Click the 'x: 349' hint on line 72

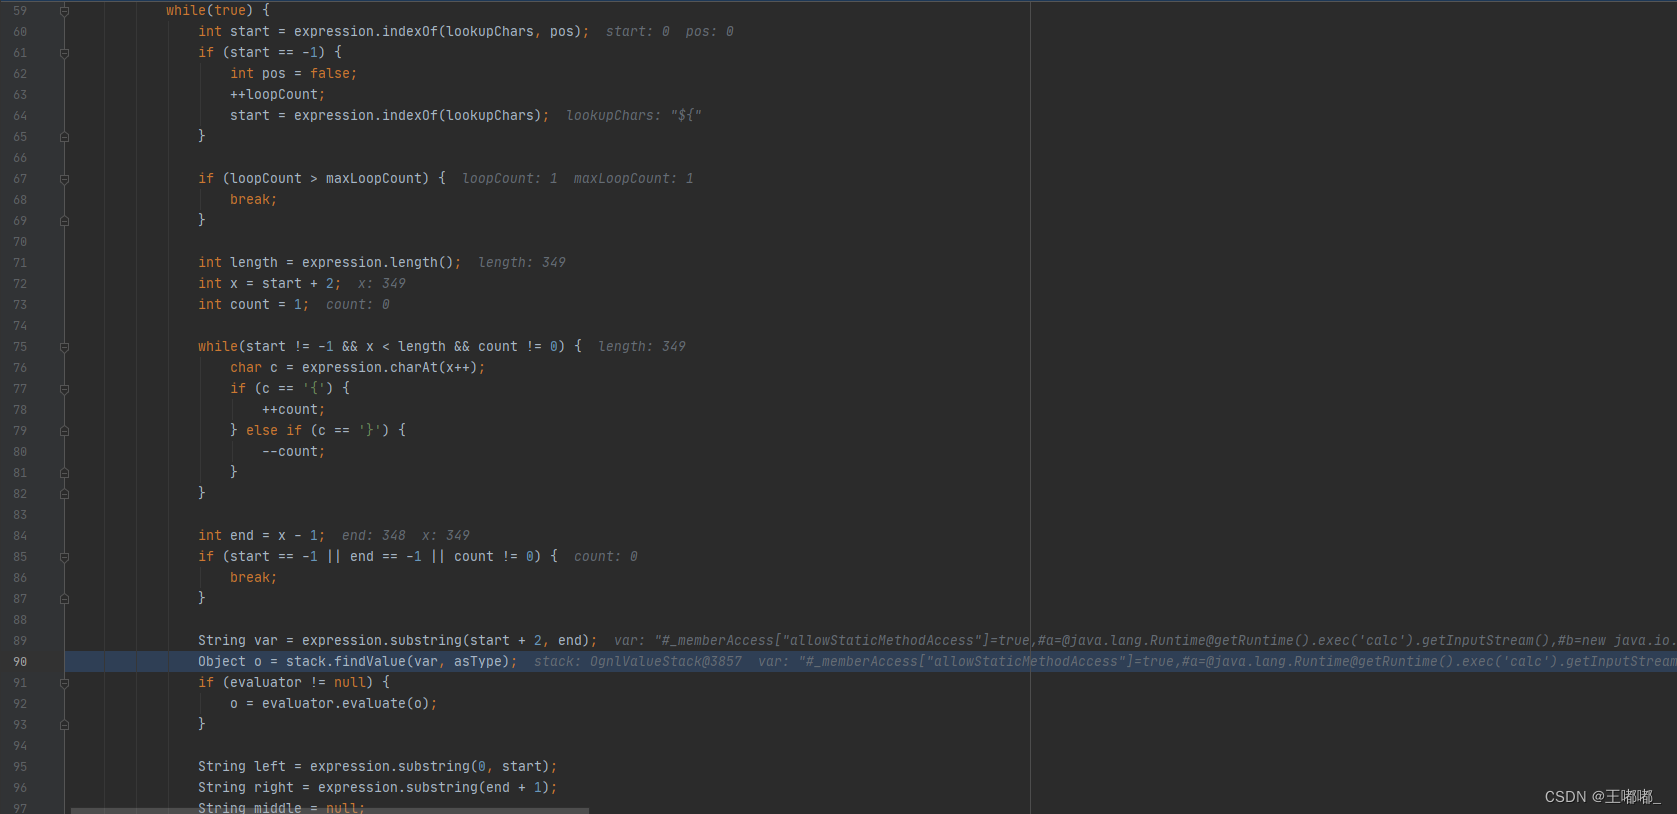(382, 284)
